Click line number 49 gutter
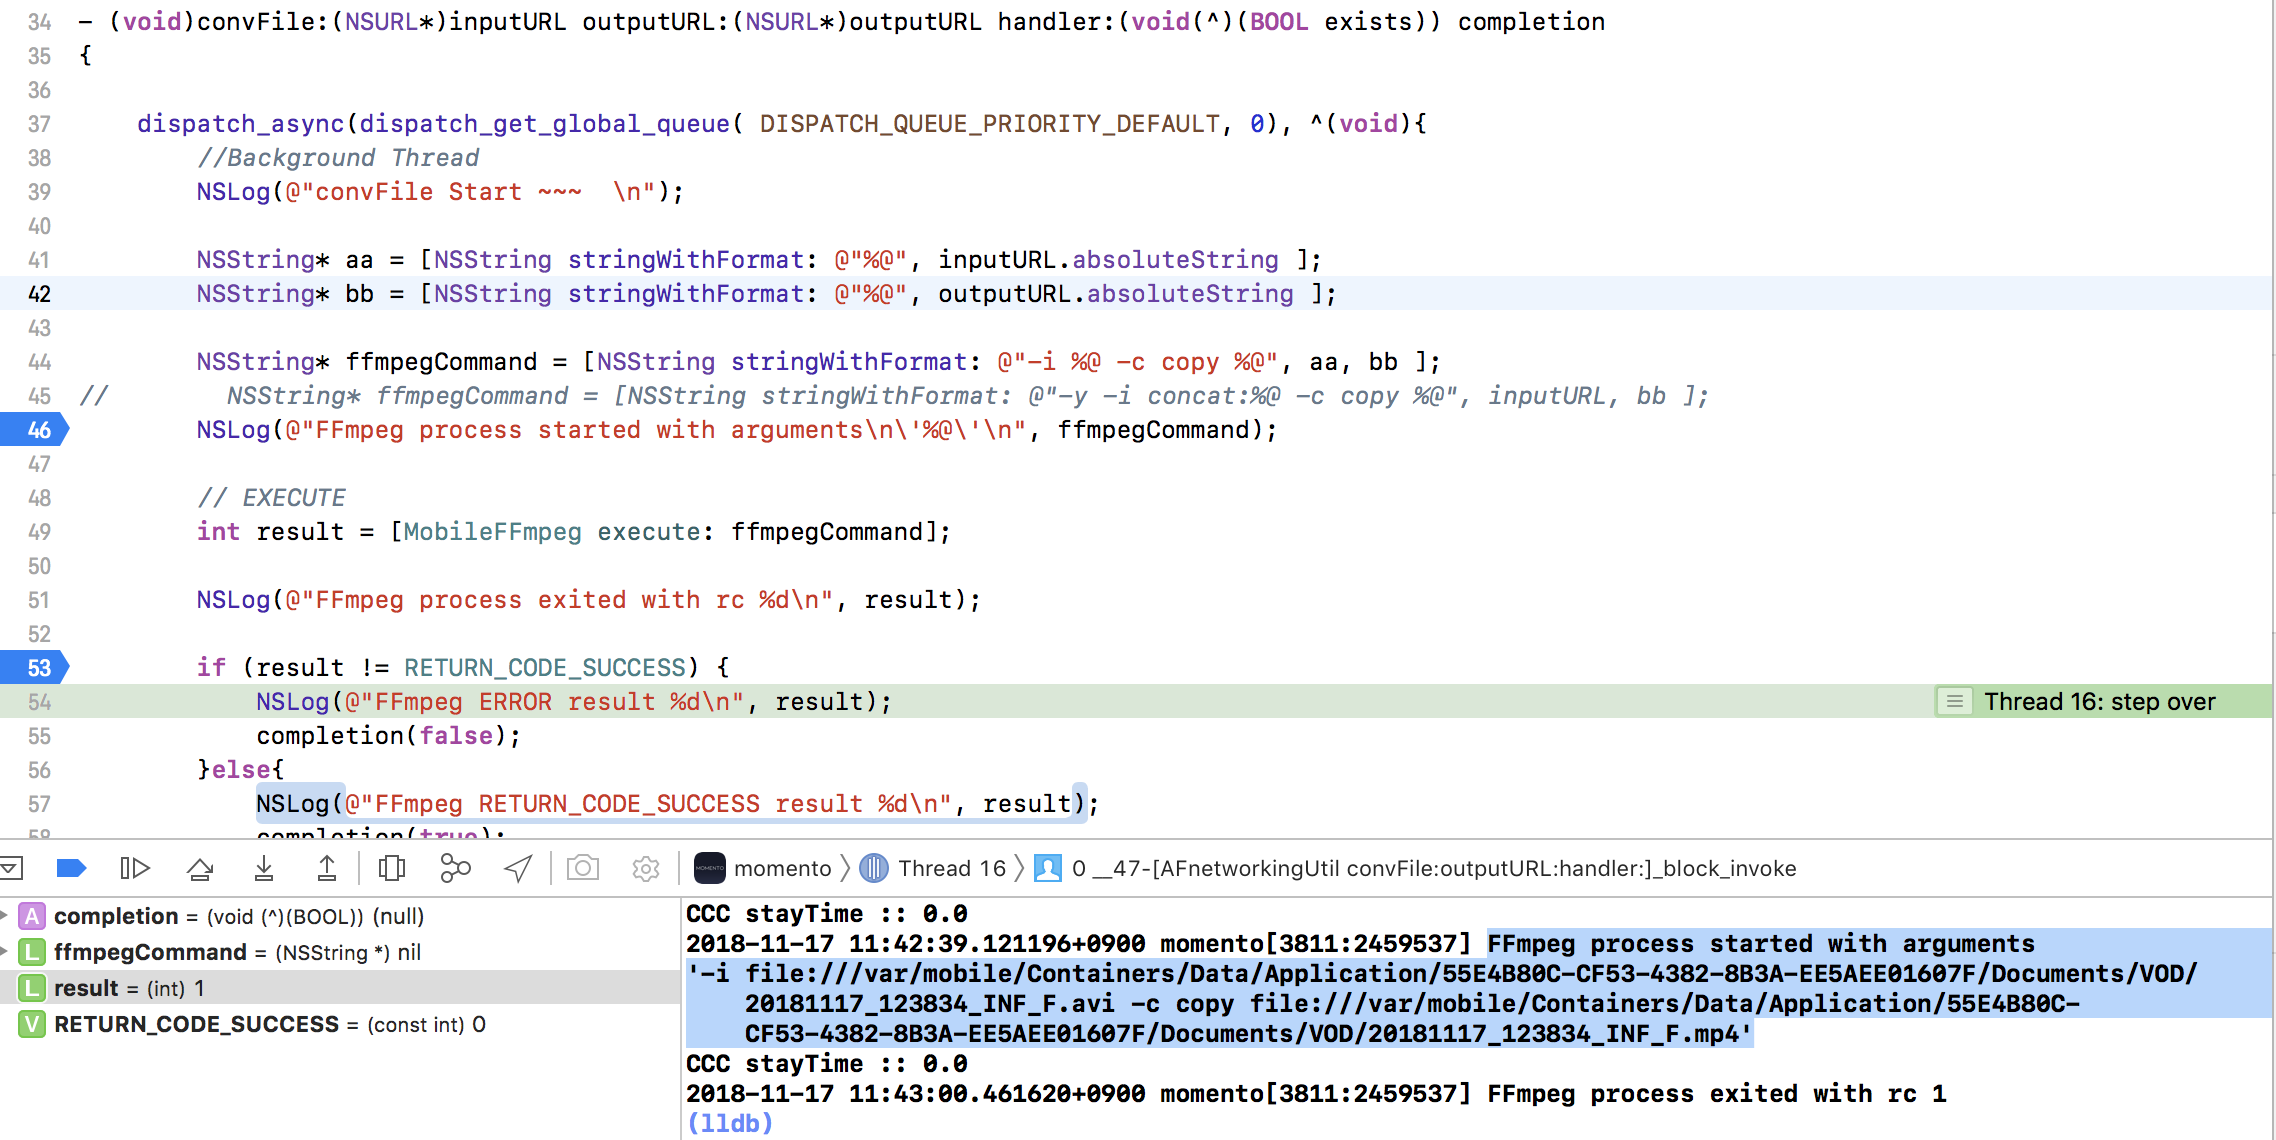Image resolution: width=2276 pixels, height=1140 pixels. click(x=39, y=532)
